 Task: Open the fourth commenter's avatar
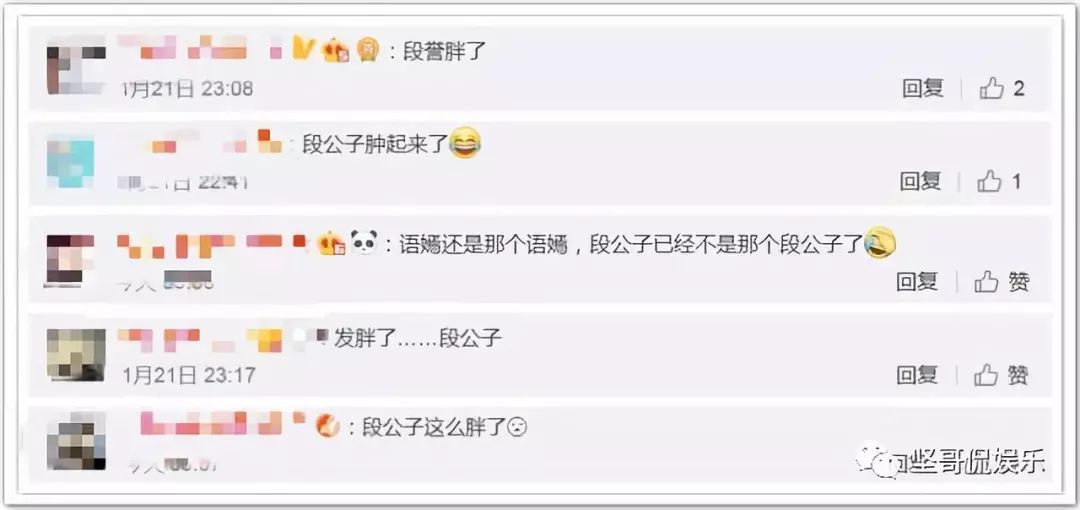pyautogui.click(x=76, y=355)
